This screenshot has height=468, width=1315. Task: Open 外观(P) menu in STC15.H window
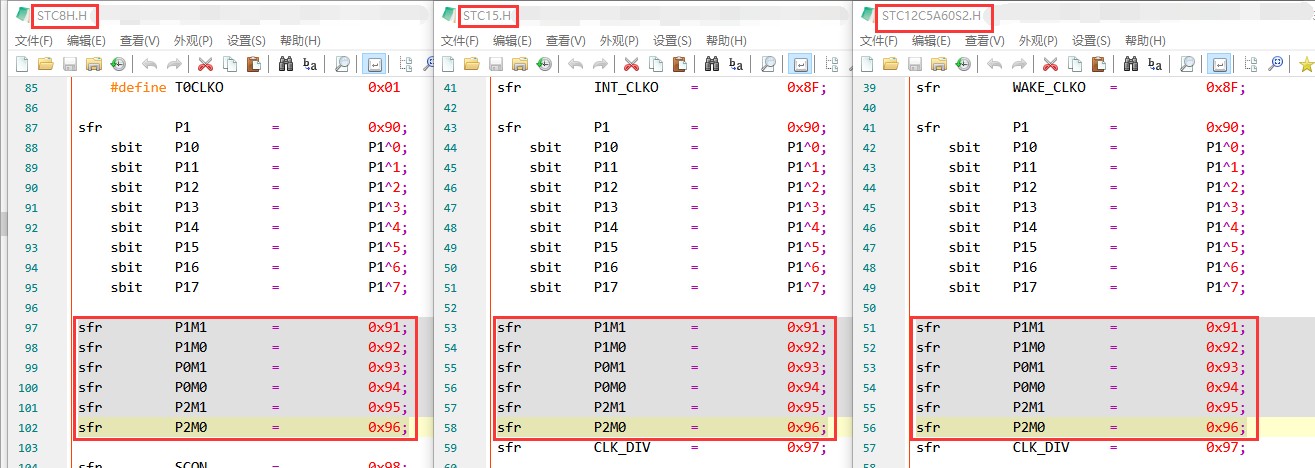(x=619, y=41)
